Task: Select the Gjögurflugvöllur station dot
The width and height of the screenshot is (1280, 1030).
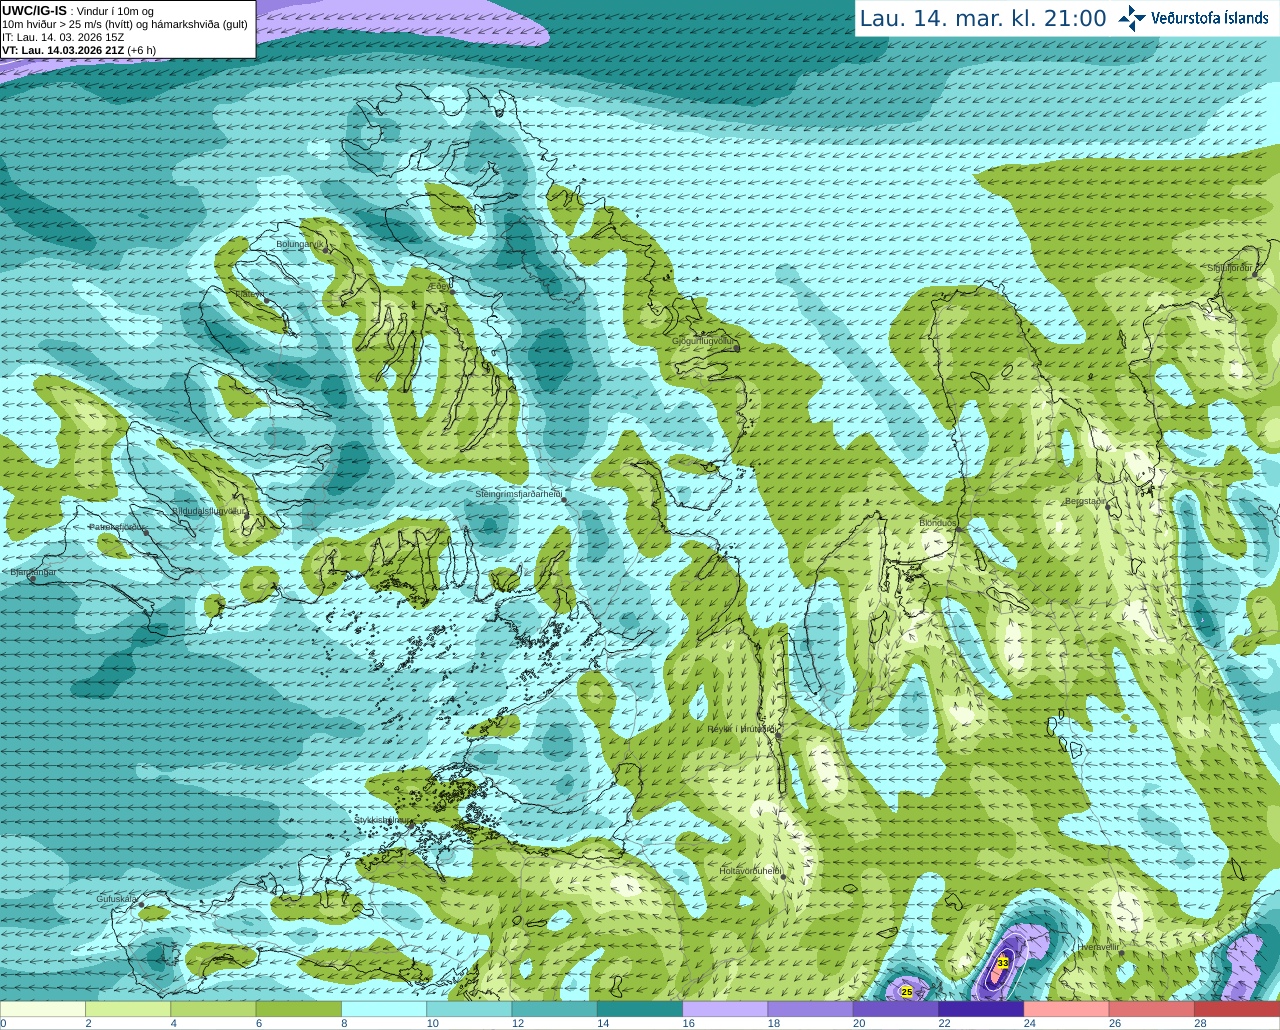Action: click(736, 348)
